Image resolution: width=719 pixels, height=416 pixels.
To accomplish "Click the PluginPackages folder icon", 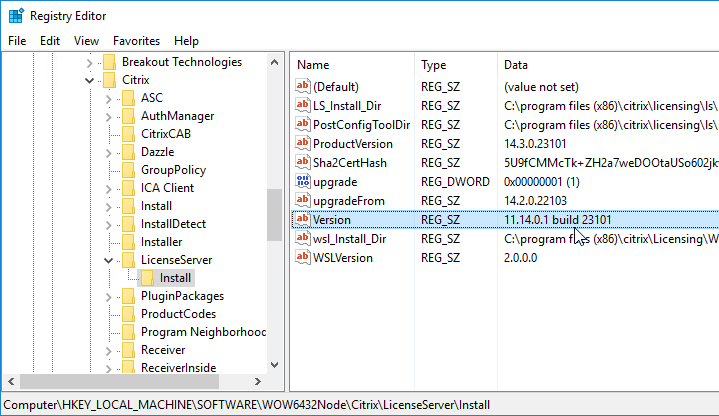I will click(128, 296).
